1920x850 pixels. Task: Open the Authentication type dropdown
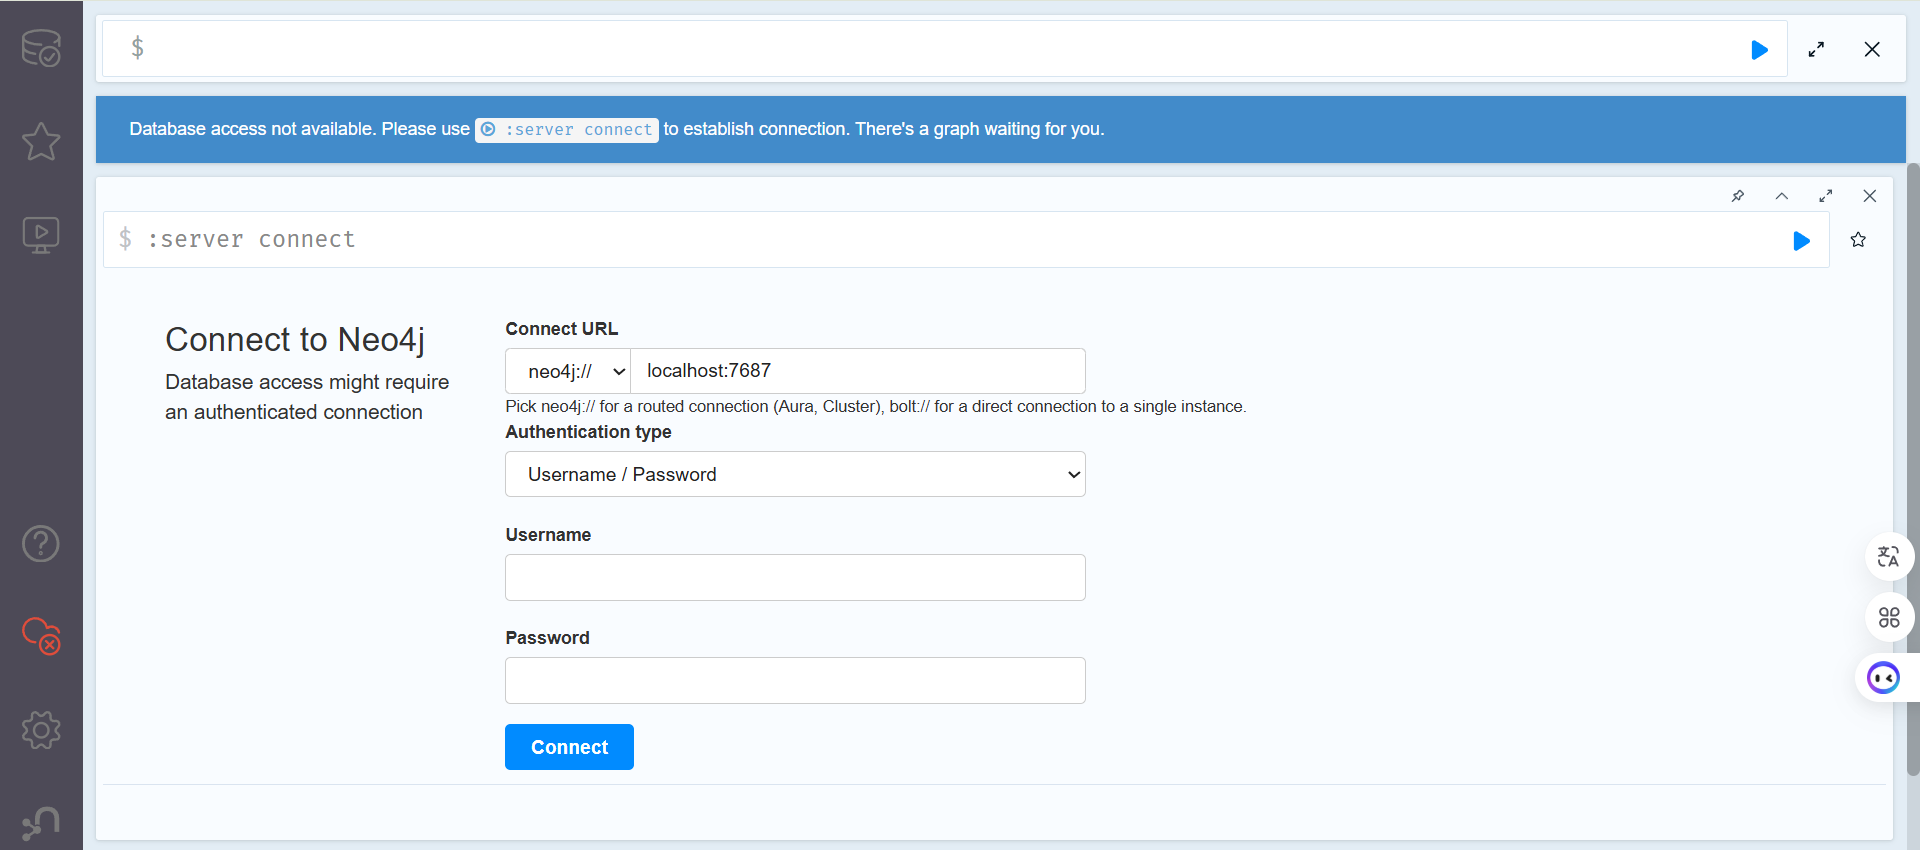[x=795, y=474]
